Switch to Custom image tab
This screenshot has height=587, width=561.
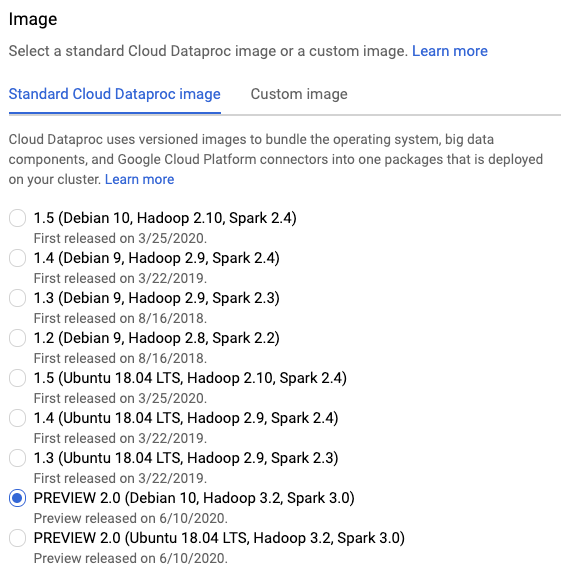(299, 94)
